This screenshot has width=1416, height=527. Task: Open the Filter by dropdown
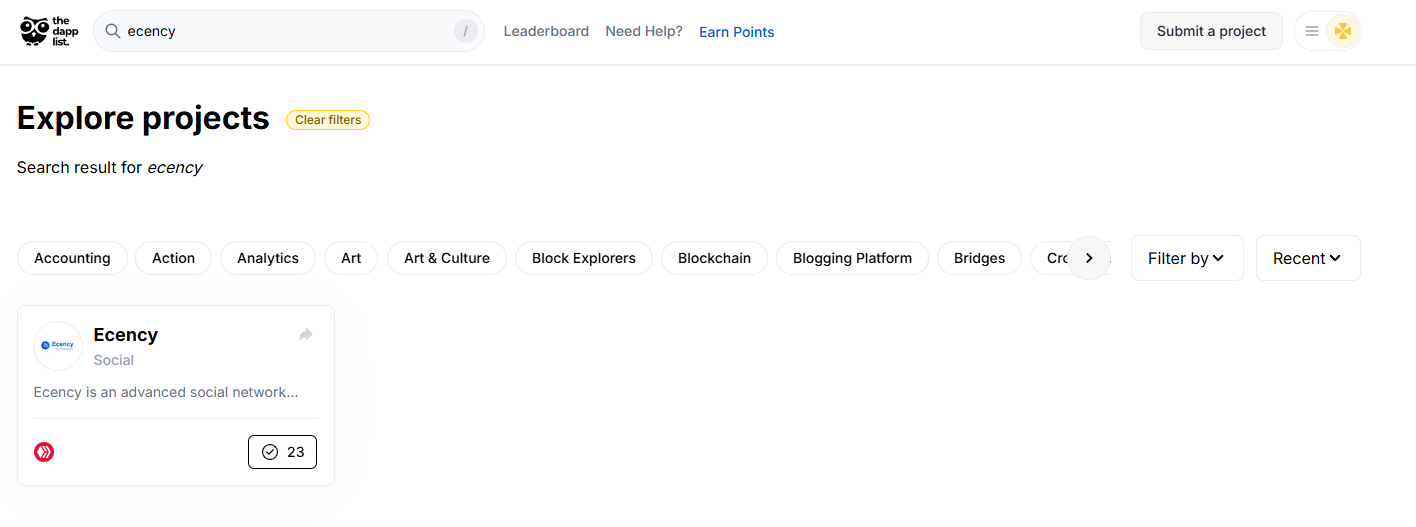[x=1187, y=258]
